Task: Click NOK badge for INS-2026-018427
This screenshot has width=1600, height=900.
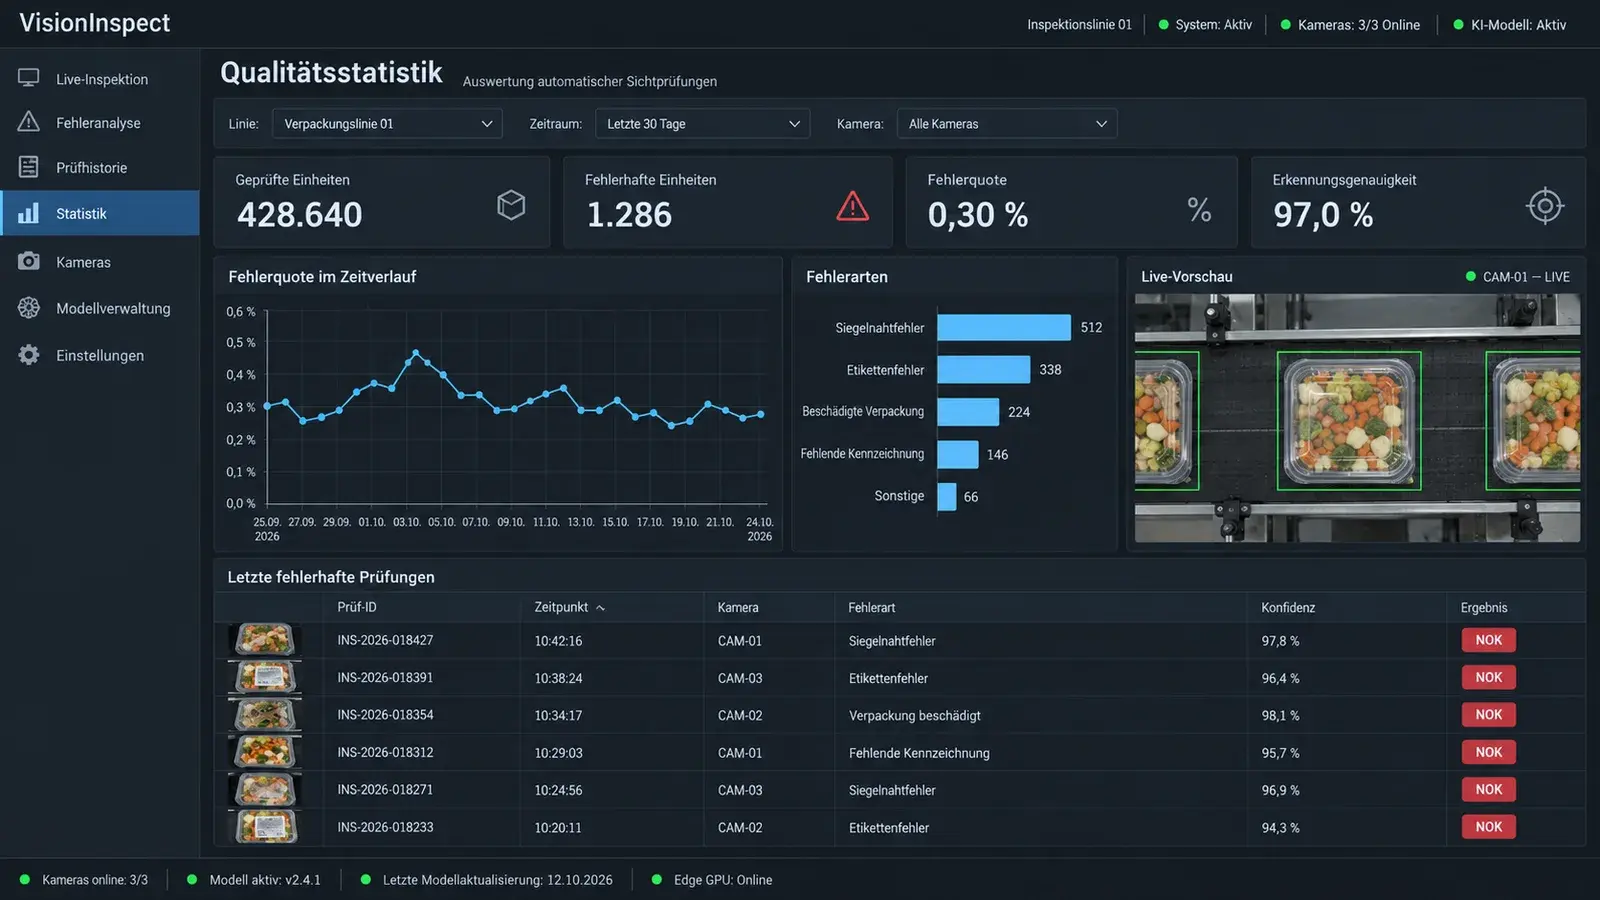Action: click(1488, 640)
